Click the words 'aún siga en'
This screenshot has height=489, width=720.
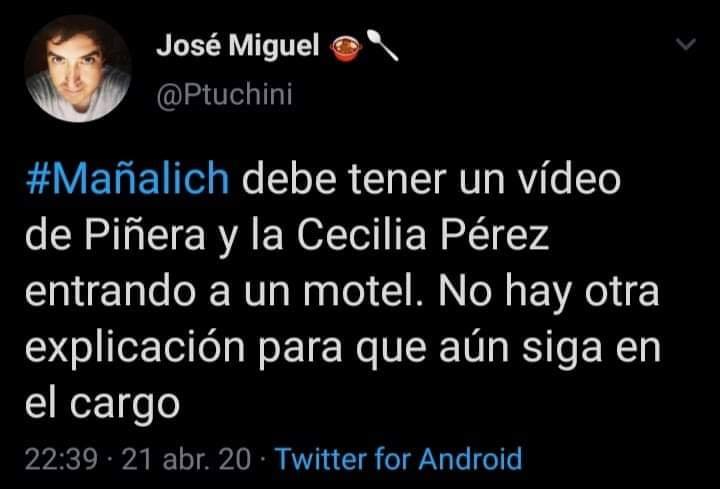[551, 349]
